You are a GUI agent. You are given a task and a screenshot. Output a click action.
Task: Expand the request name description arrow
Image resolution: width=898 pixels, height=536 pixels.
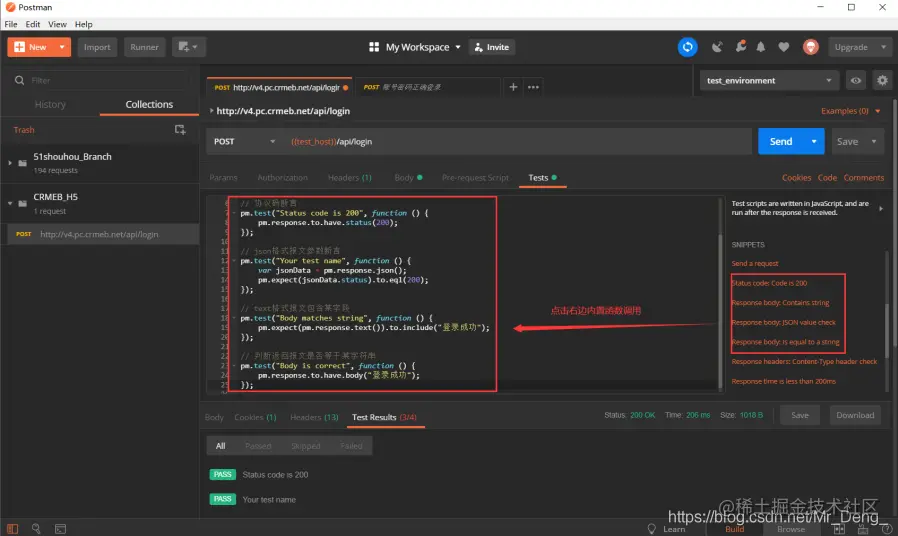tap(211, 111)
